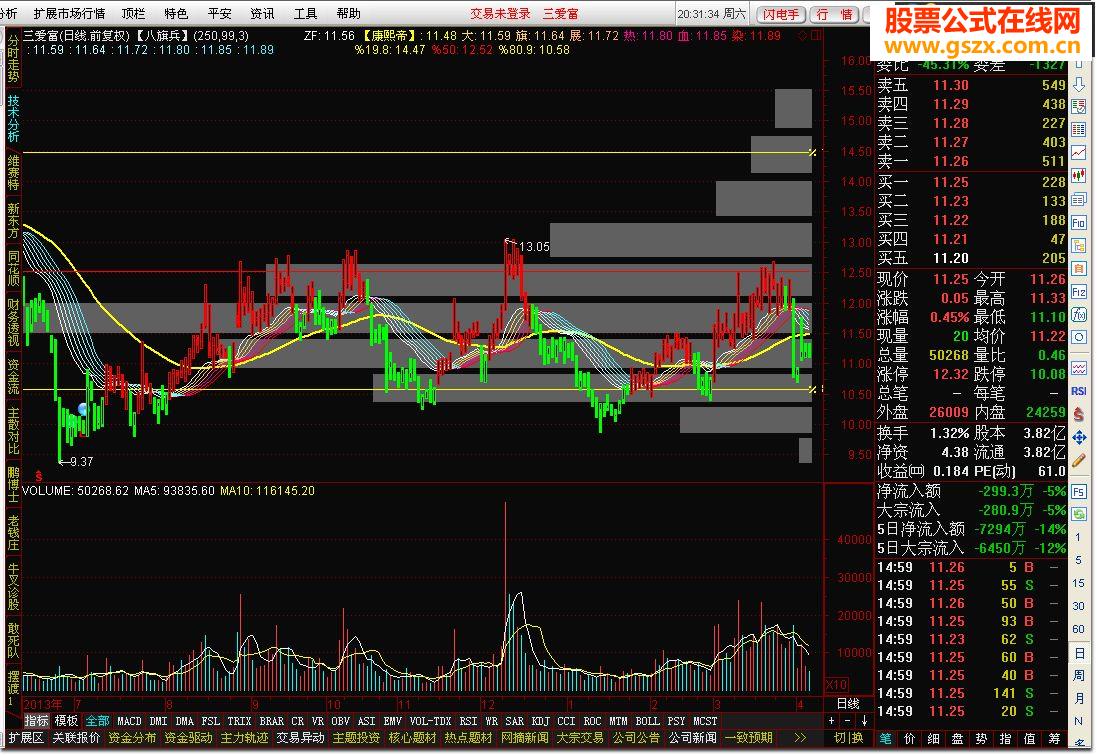Image resolution: width=1097 pixels, height=755 pixels.
Task: Click the down arrow icon in right toolbar
Action: [1079, 84]
